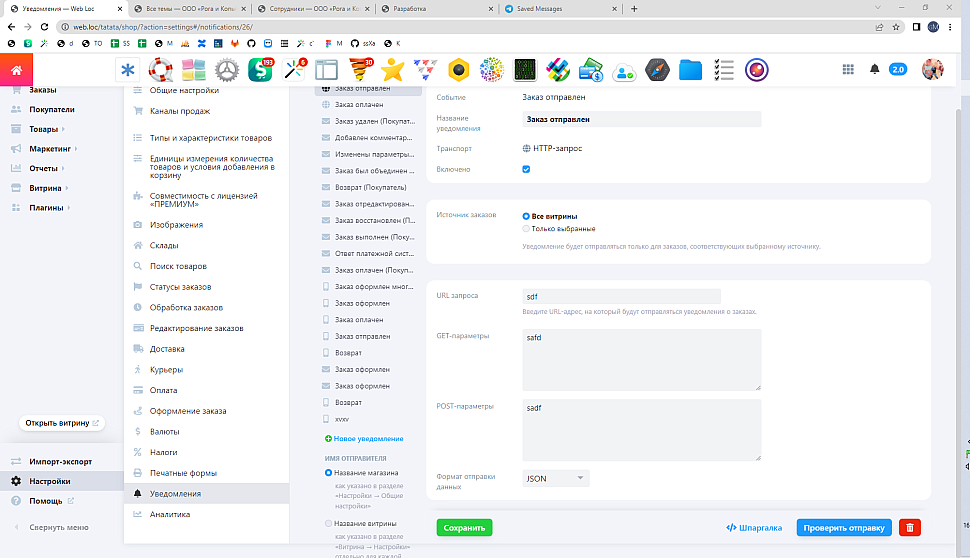The height and width of the screenshot is (558, 970).
Task: Click the URL запроса input field
Action: pos(621,296)
